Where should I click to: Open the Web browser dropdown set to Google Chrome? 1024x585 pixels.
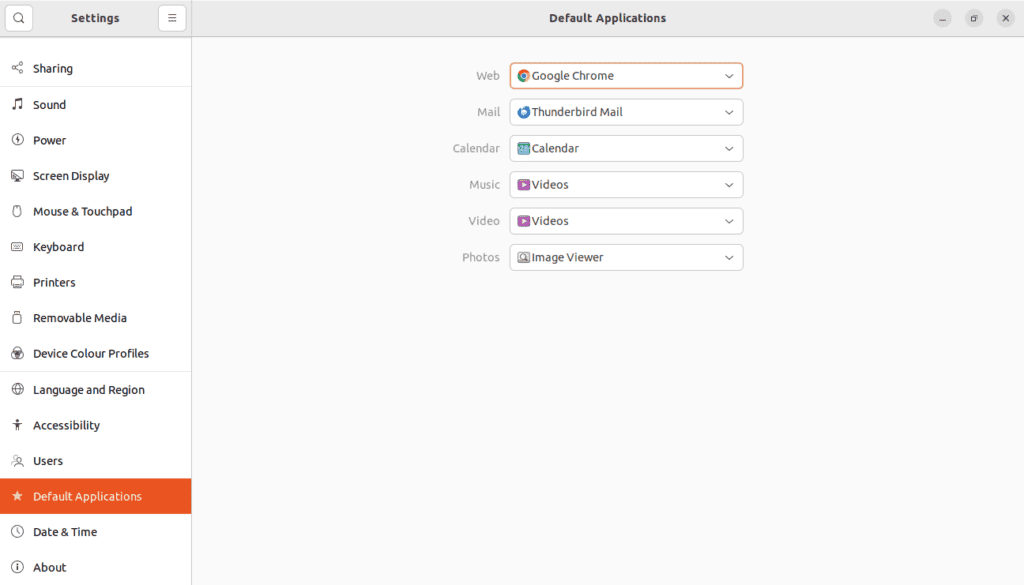625,75
